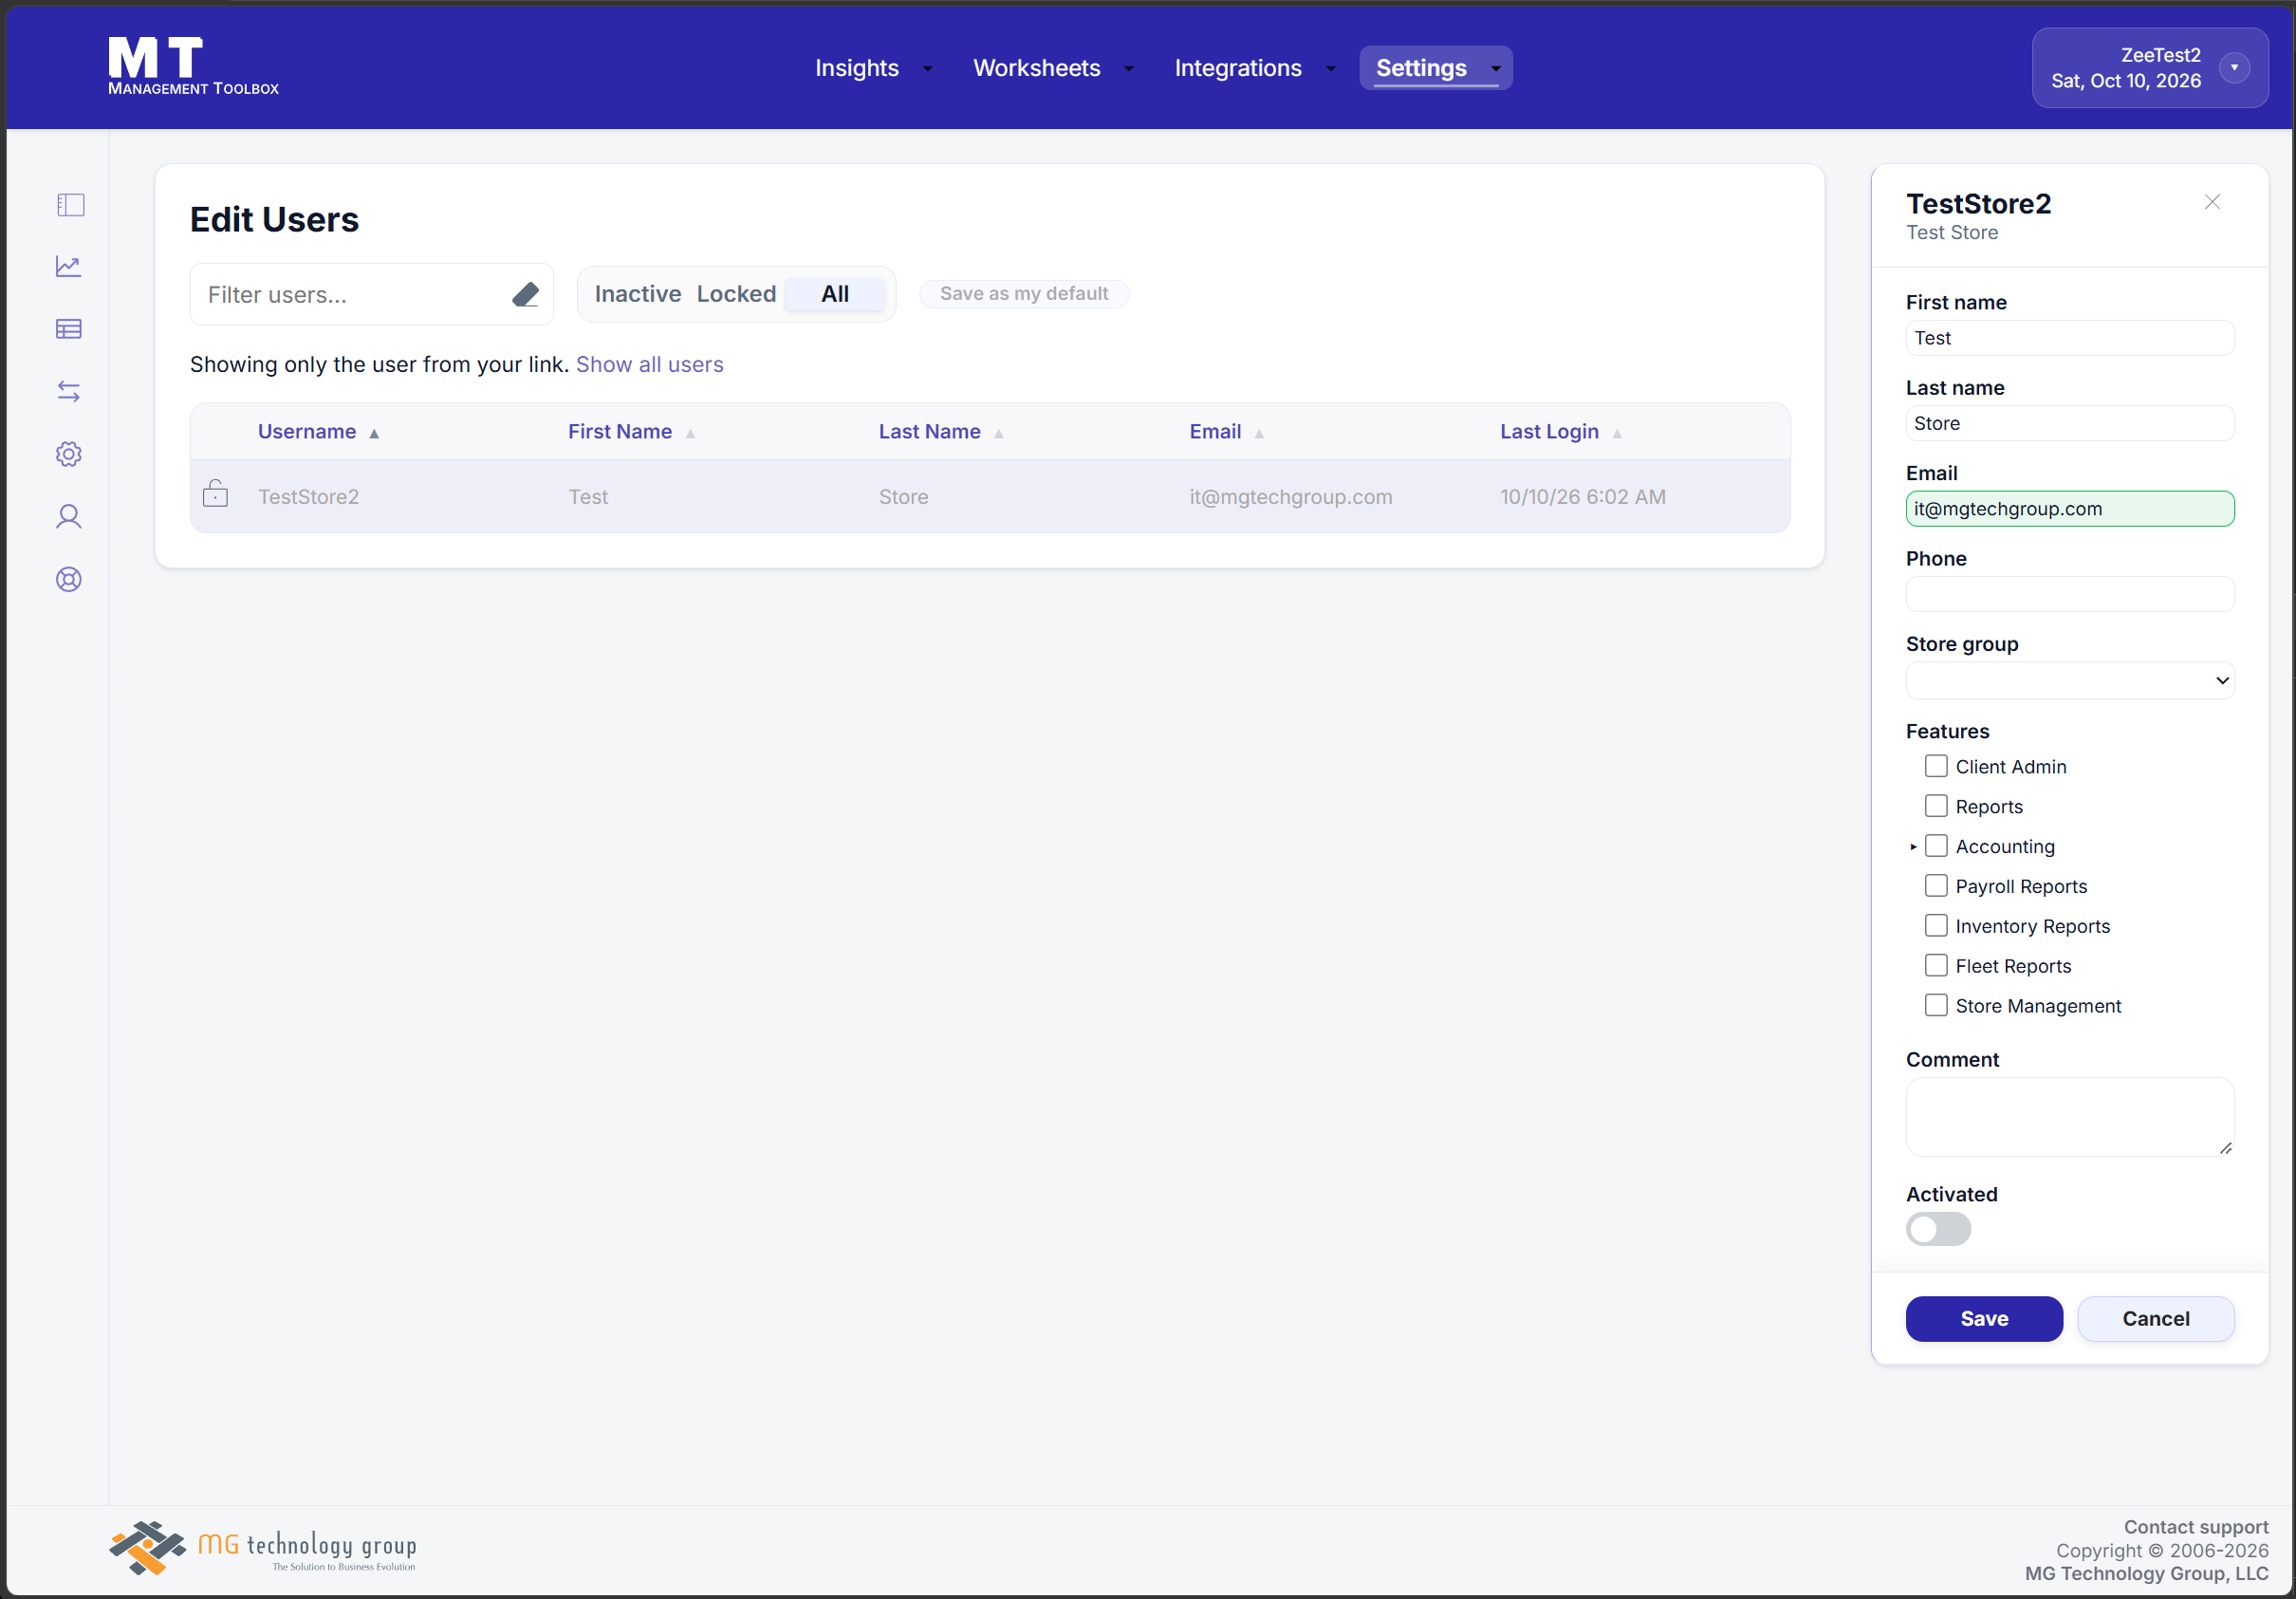Check the Fleet Reports feature
The height and width of the screenshot is (1599, 2296).
click(1936, 966)
